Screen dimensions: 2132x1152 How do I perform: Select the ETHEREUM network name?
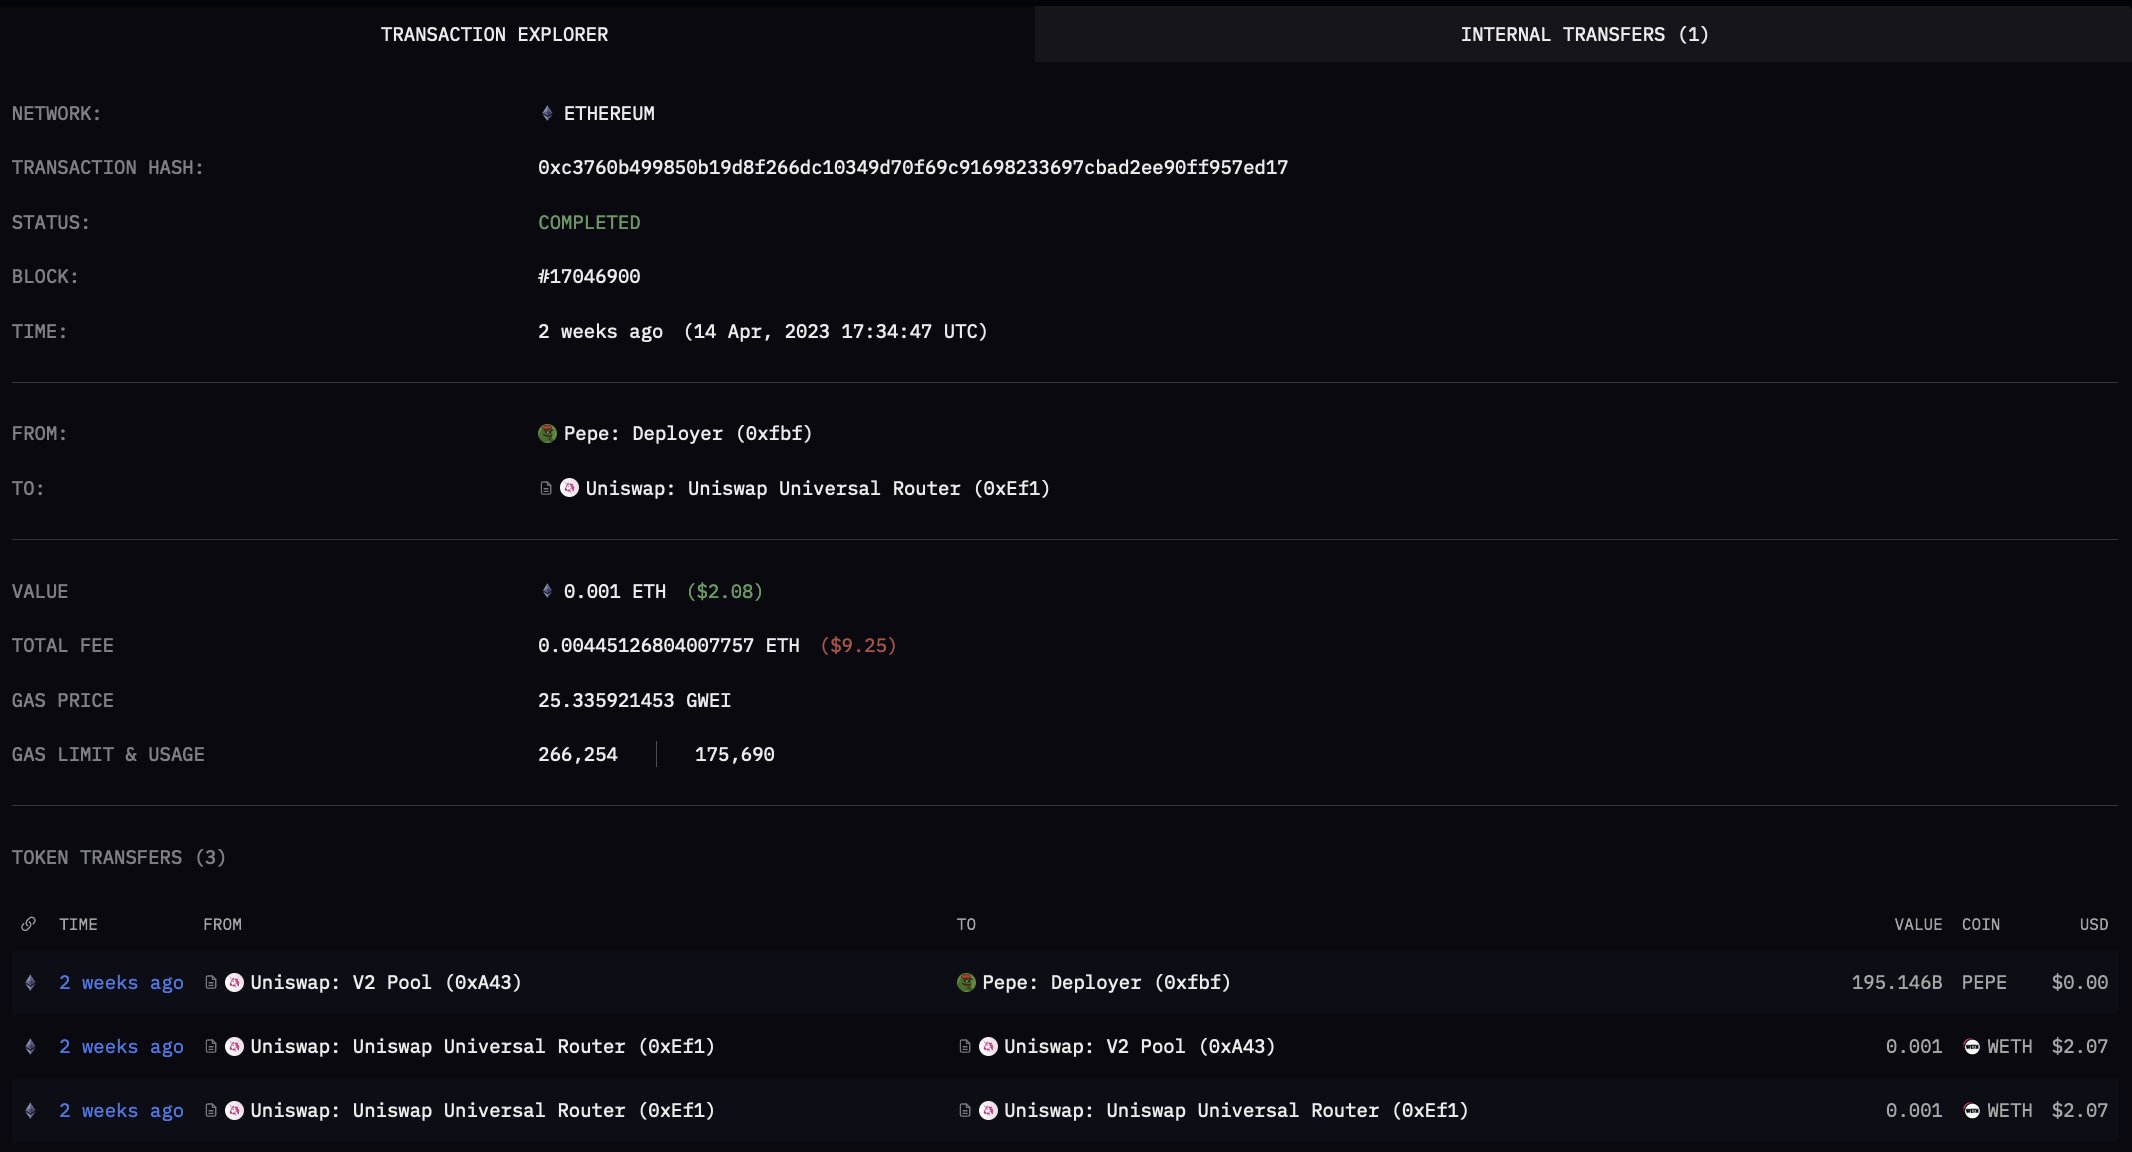click(609, 113)
